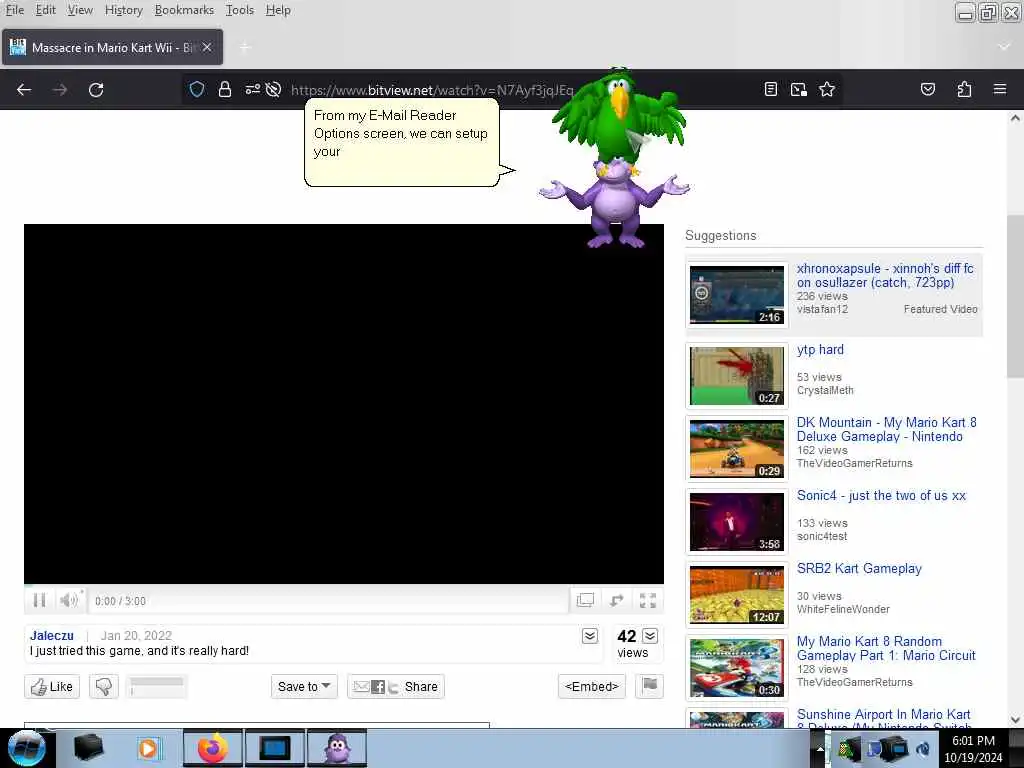The width and height of the screenshot is (1024, 768).
Task: Open SRB2 Kart Gameplay video link
Action: tap(859, 568)
